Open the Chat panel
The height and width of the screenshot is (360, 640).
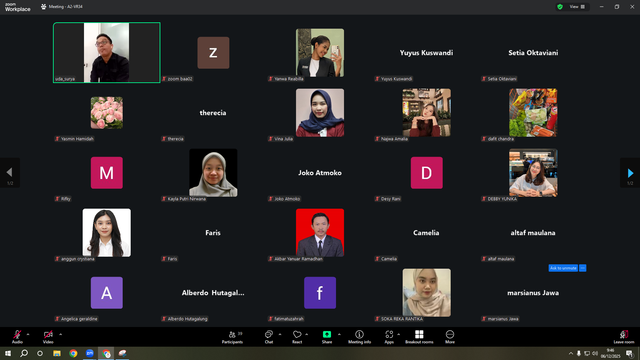pos(269,337)
